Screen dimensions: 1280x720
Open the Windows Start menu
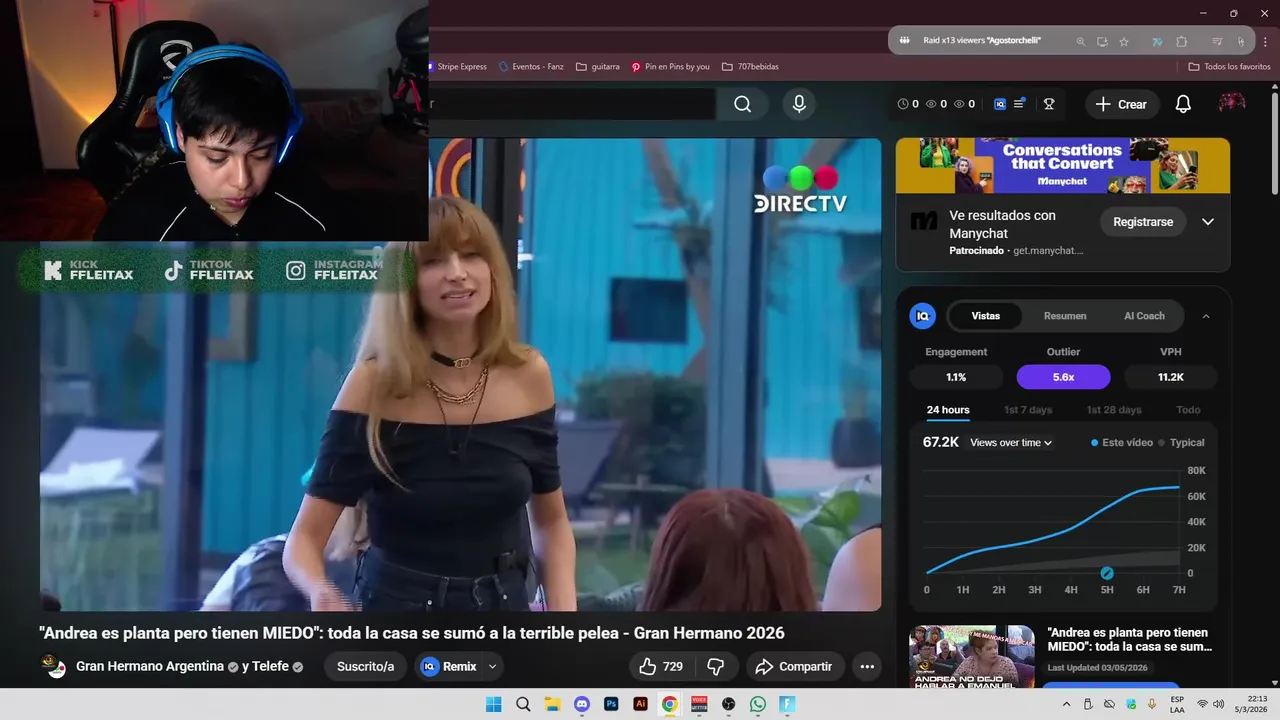pyautogui.click(x=493, y=704)
